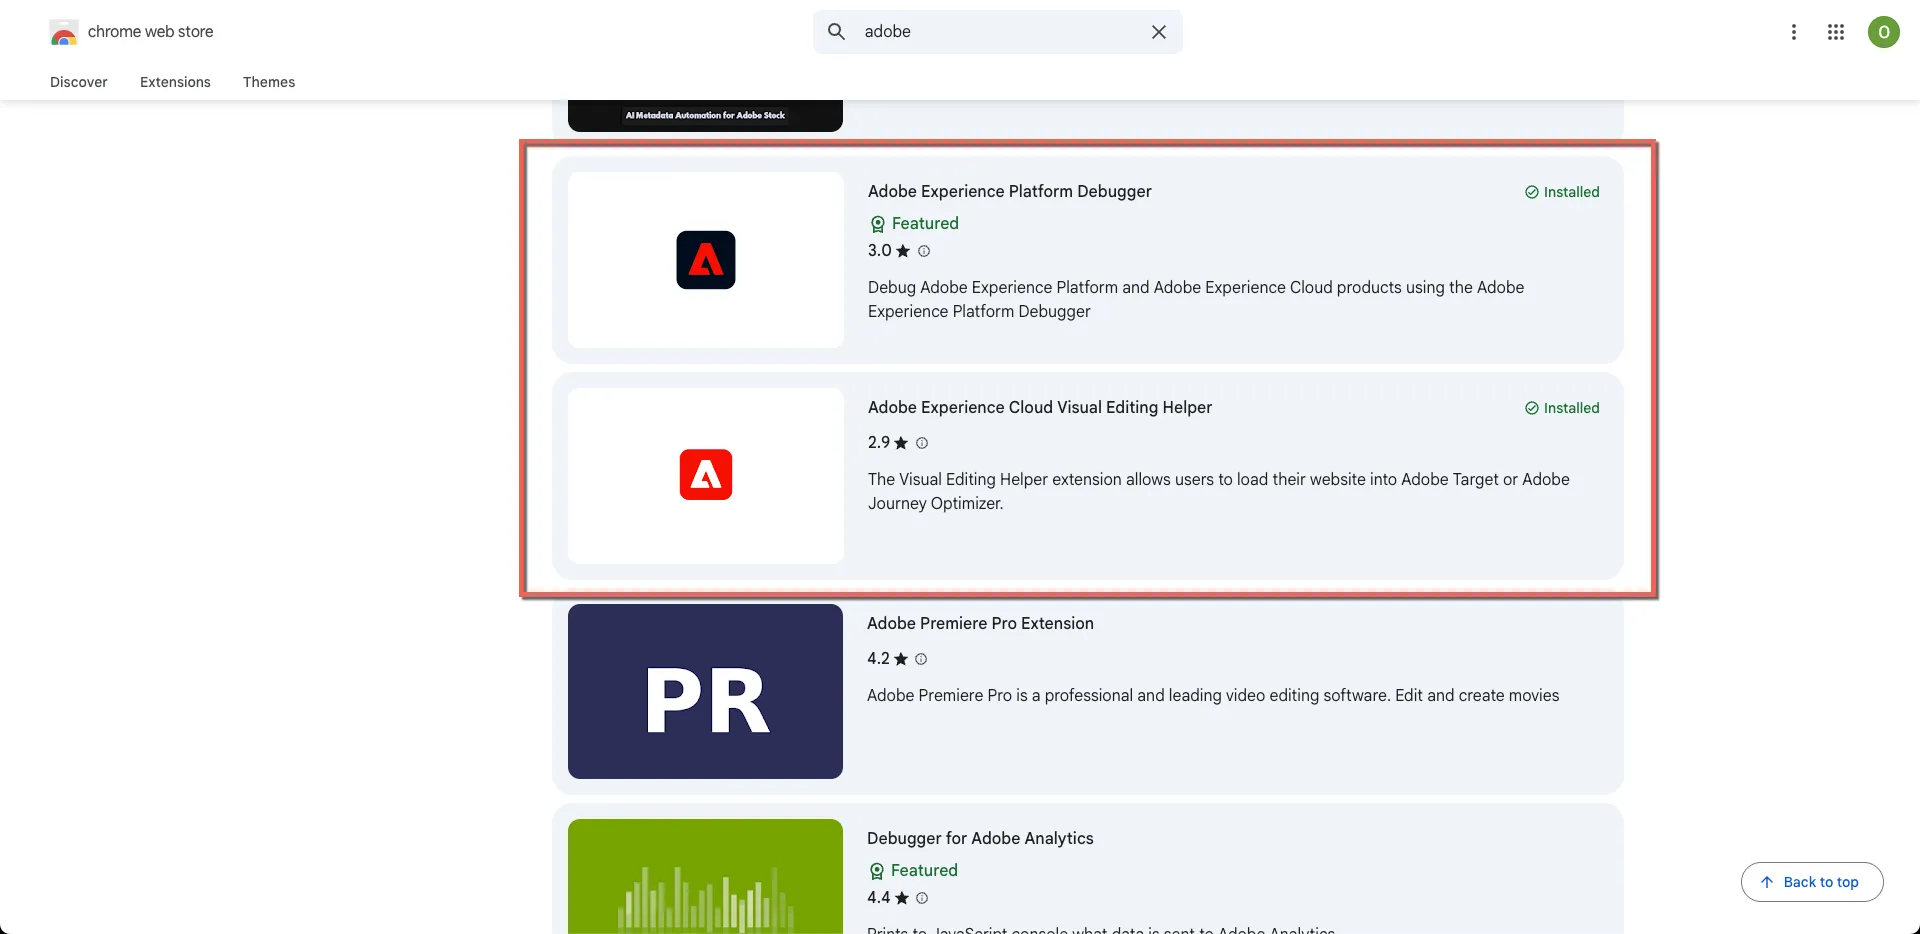Viewport: 1920px width, 934px height.
Task: Click the Adobe Experience Cloud Visual Editing Helper icon
Action: (x=706, y=475)
